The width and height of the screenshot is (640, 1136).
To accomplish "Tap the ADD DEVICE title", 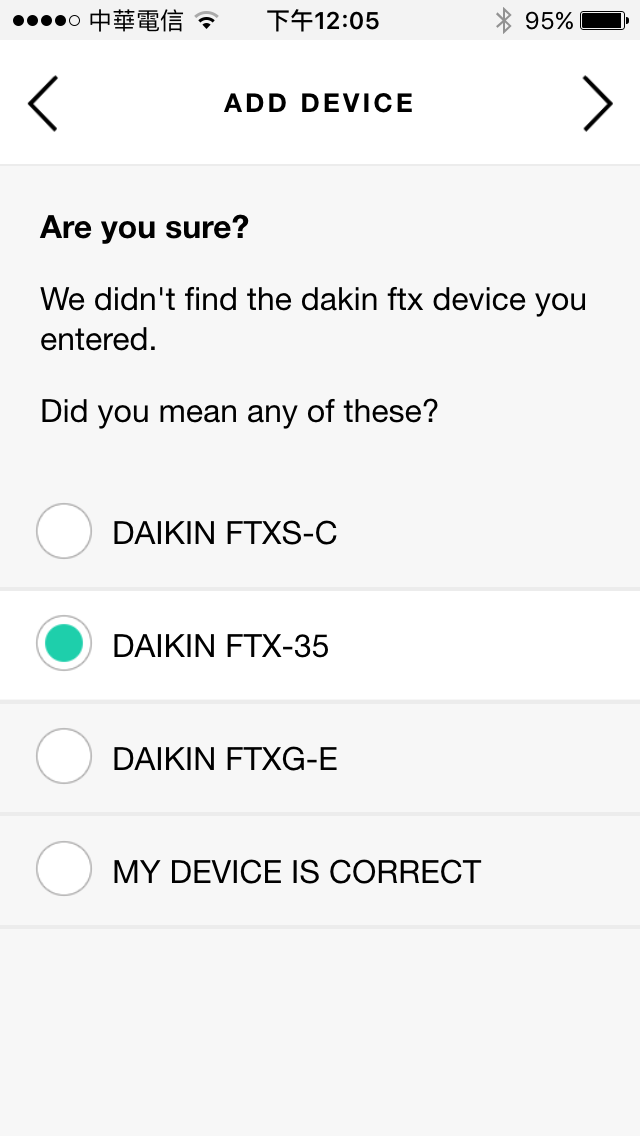I will pyautogui.click(x=319, y=103).
